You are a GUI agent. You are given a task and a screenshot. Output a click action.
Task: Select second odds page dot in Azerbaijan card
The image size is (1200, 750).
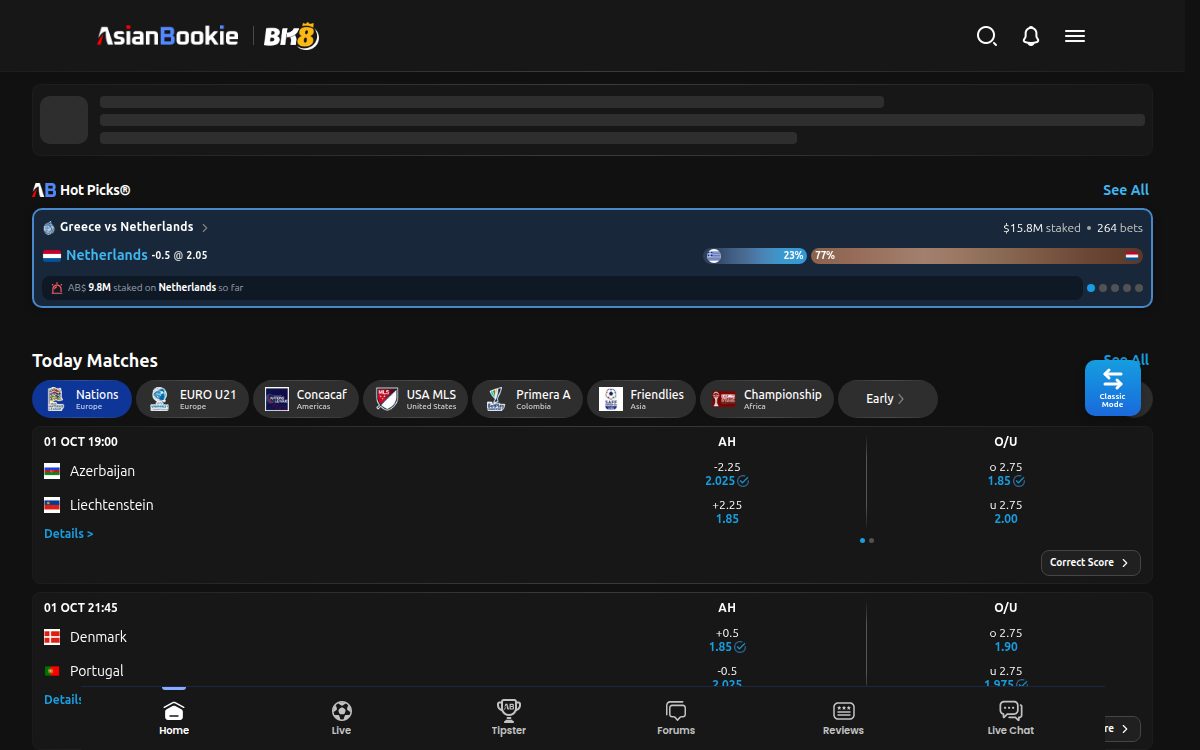872,540
